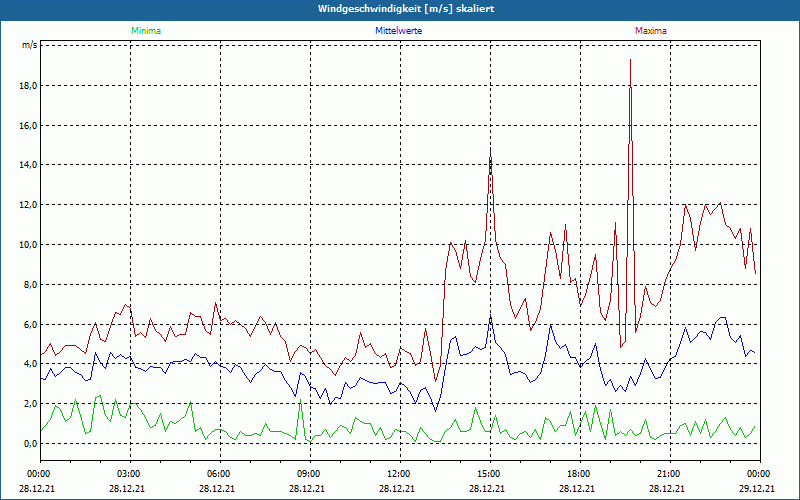Select the 6,0 y-axis tick label
800x500 pixels.
click(31, 325)
